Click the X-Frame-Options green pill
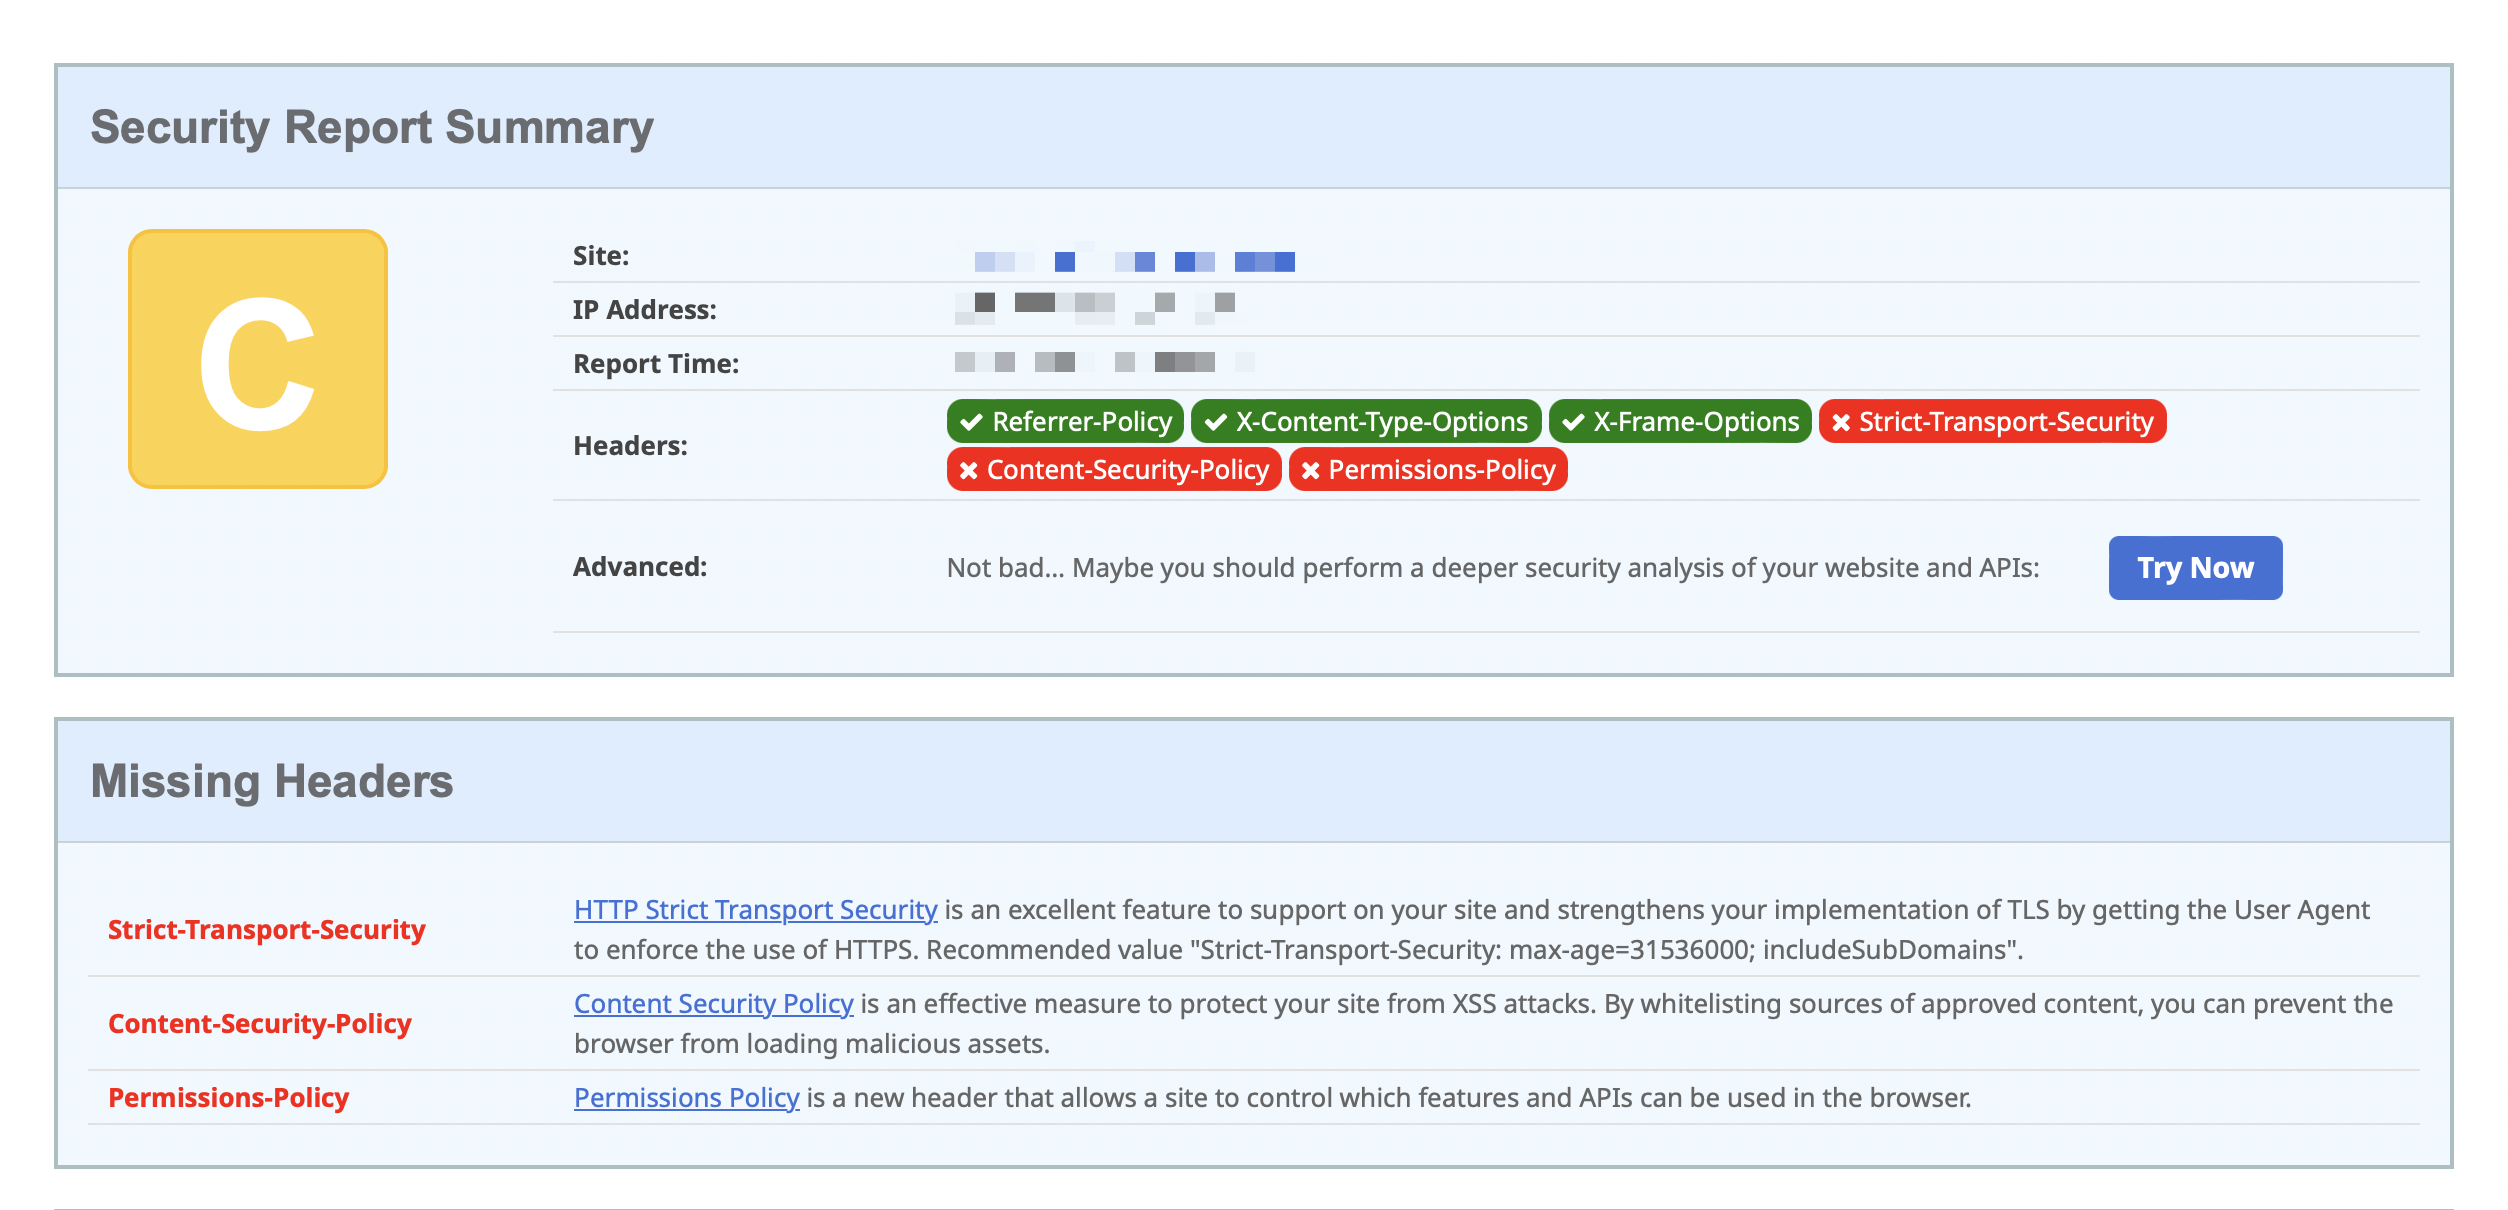2508x1210 pixels. tap(1680, 422)
